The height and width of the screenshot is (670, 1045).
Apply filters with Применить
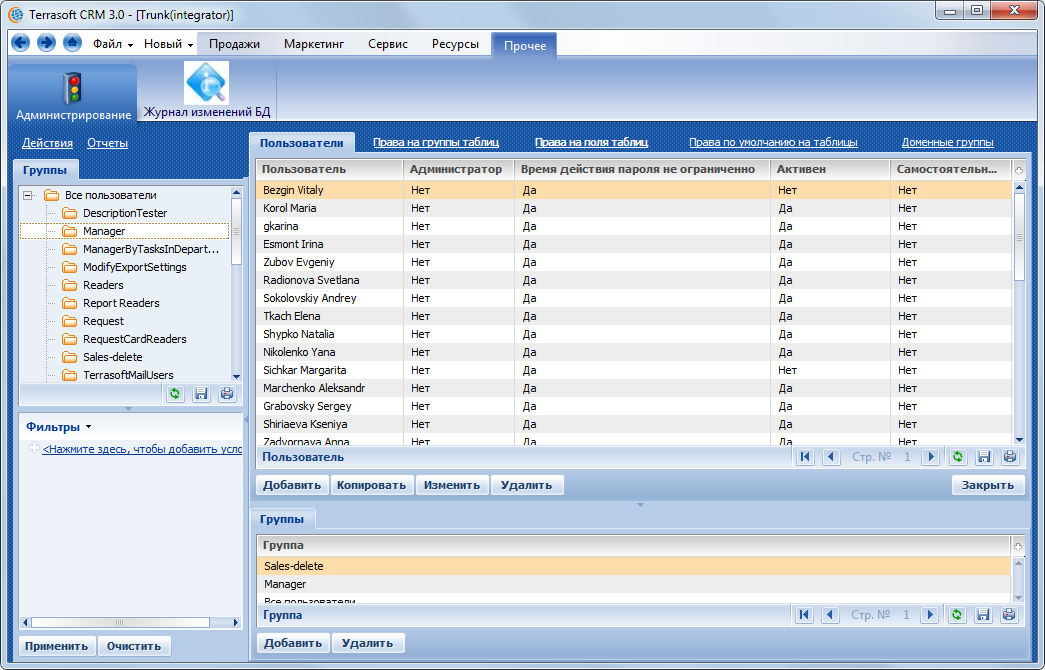click(x=56, y=645)
